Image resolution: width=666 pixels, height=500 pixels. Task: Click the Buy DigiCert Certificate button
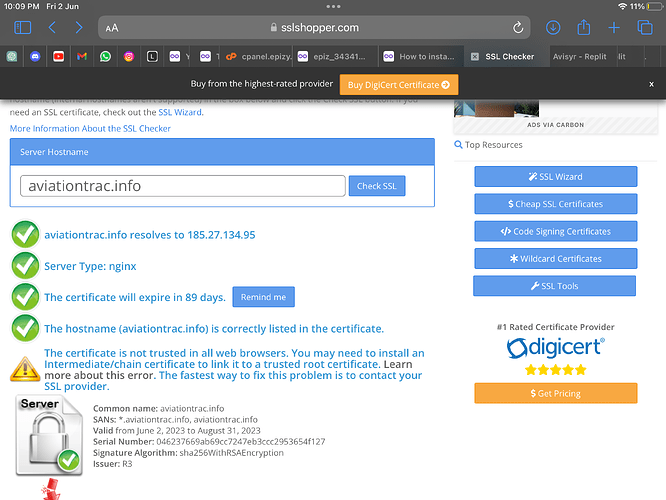coord(399,85)
